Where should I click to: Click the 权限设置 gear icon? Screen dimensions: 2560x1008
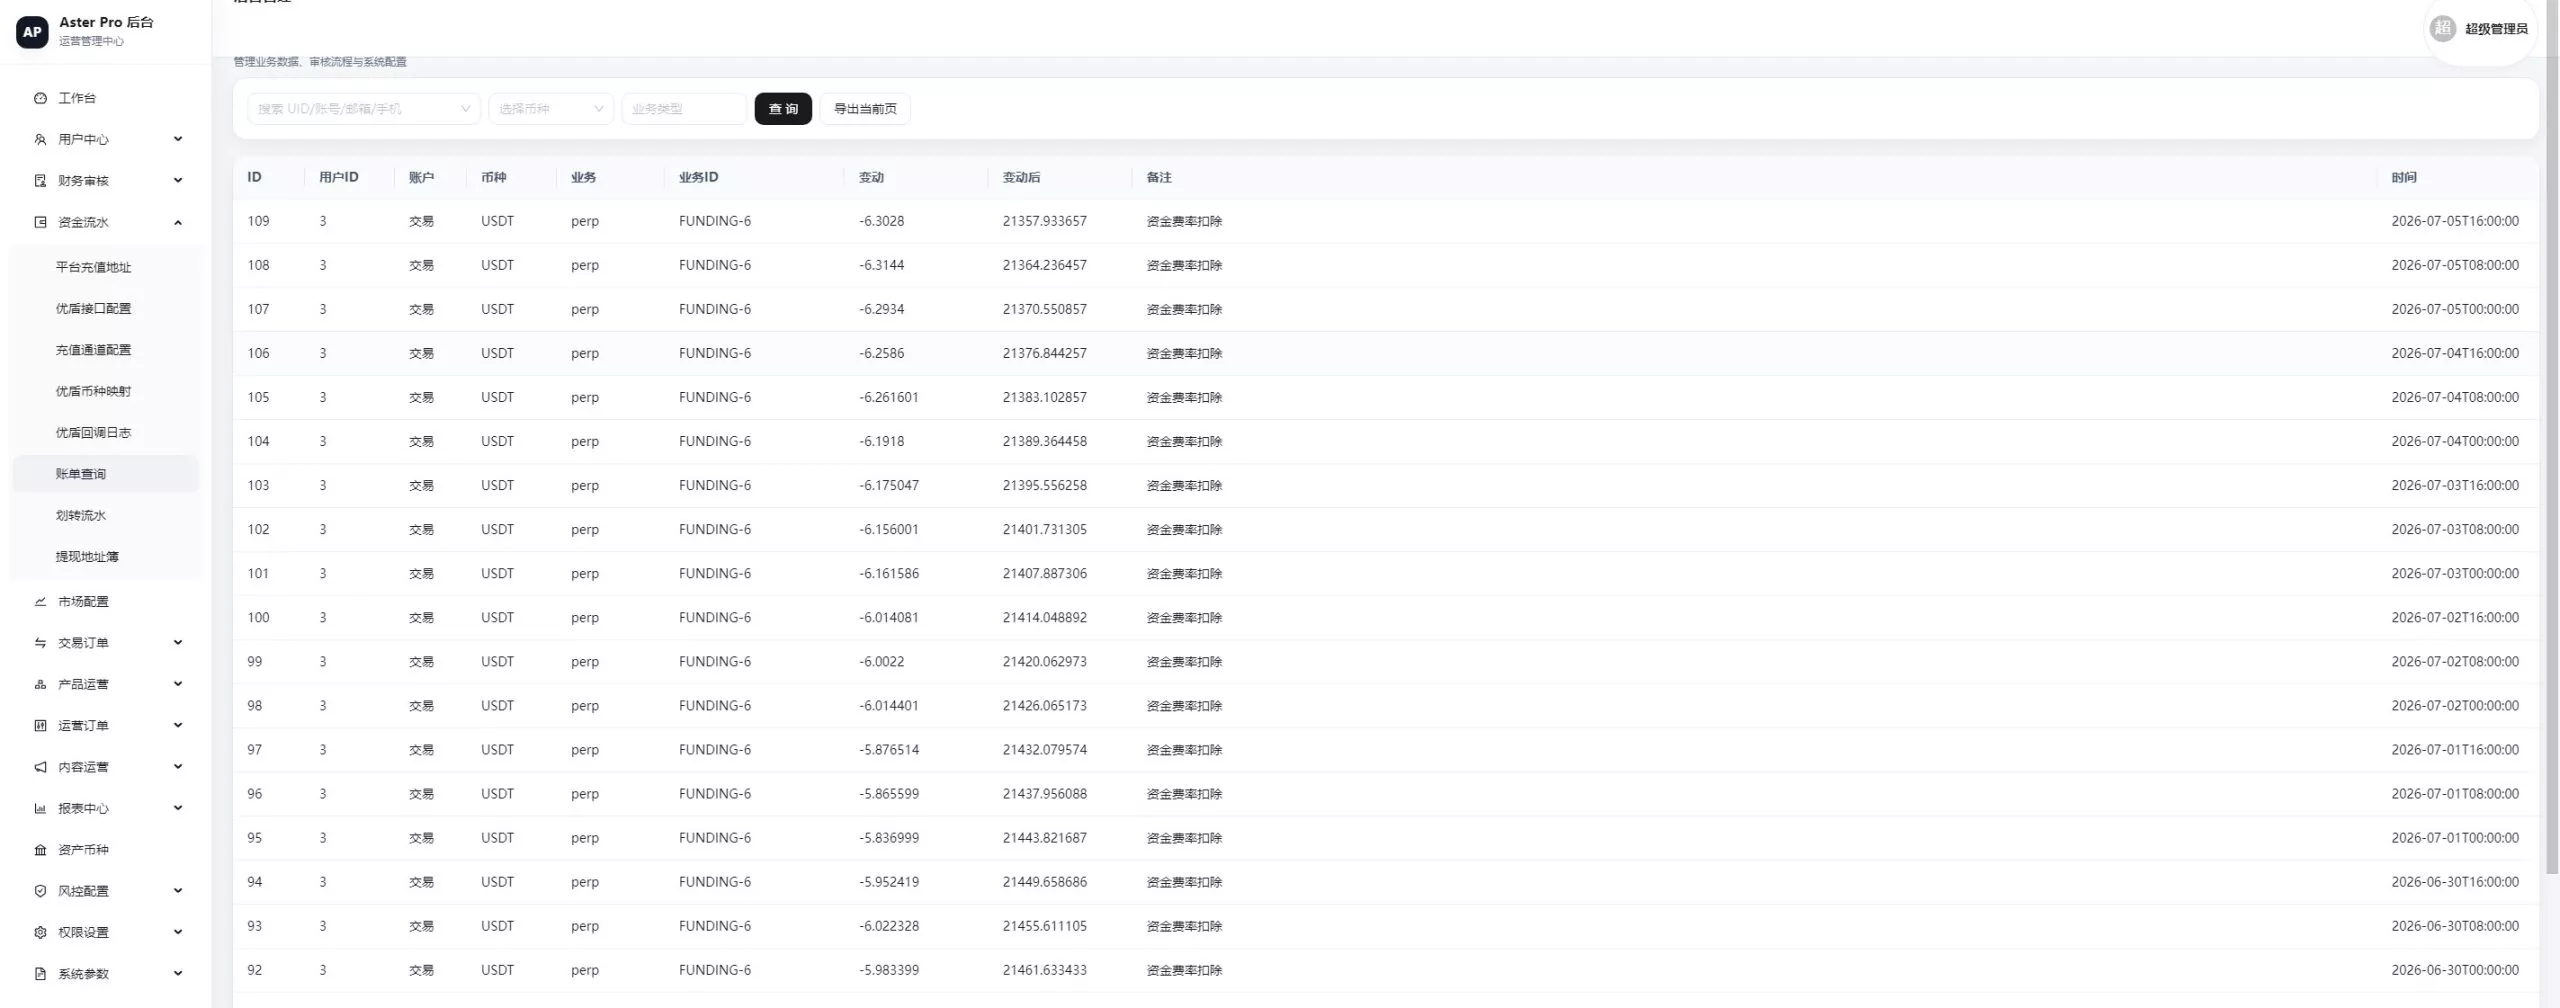(x=40, y=932)
